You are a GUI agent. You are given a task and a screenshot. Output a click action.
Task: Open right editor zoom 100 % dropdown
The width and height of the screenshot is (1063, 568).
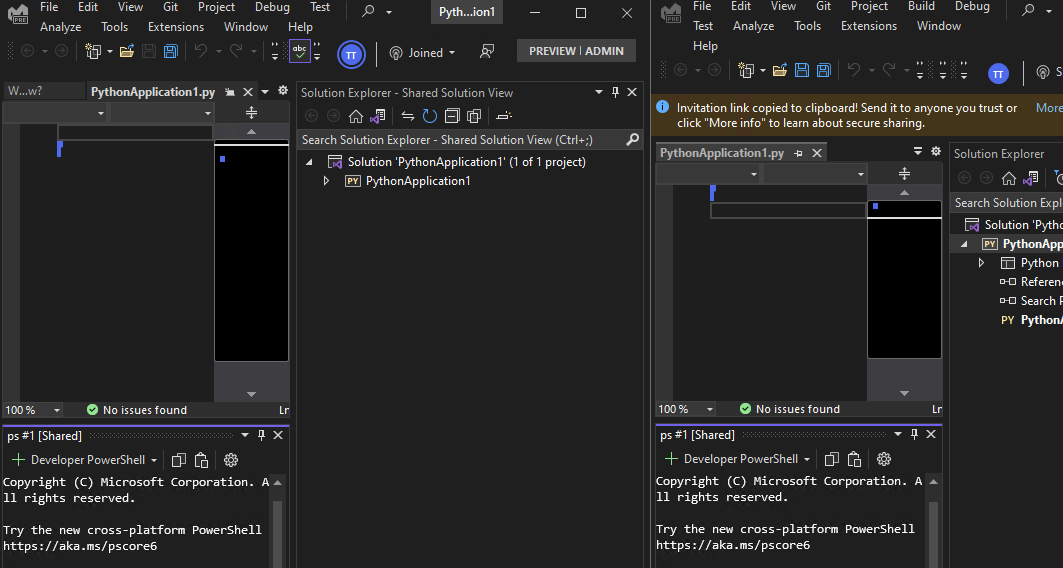(x=710, y=409)
